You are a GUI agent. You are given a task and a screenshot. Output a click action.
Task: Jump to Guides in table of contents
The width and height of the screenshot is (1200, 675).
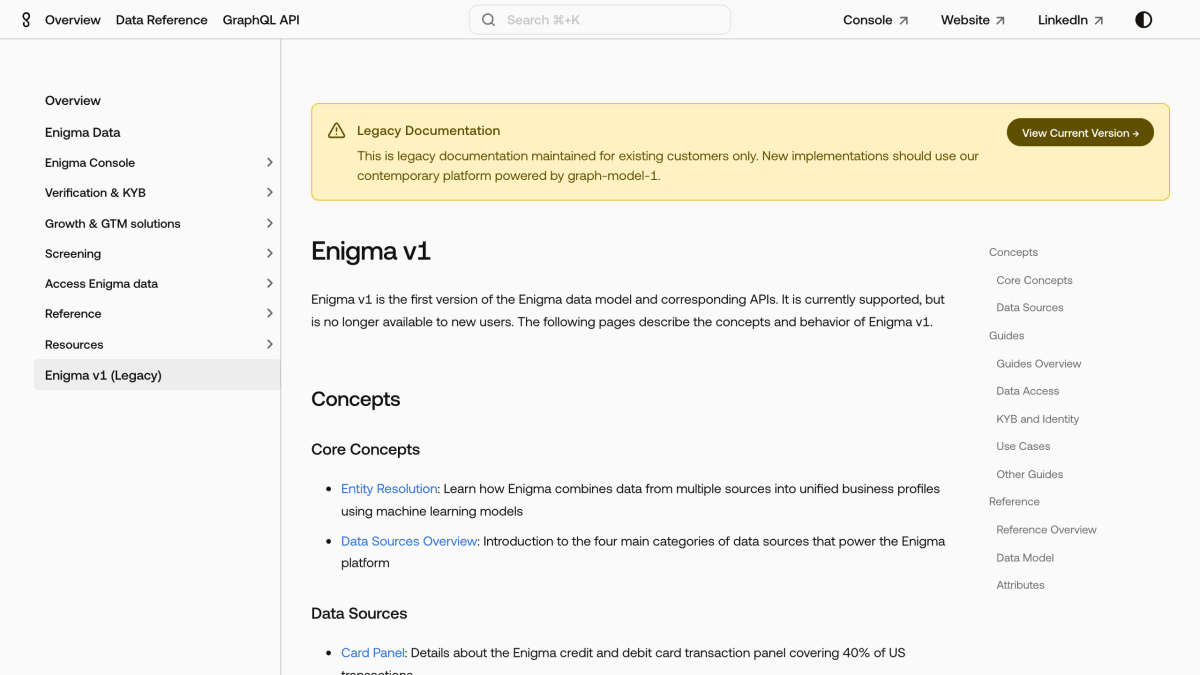click(1006, 336)
